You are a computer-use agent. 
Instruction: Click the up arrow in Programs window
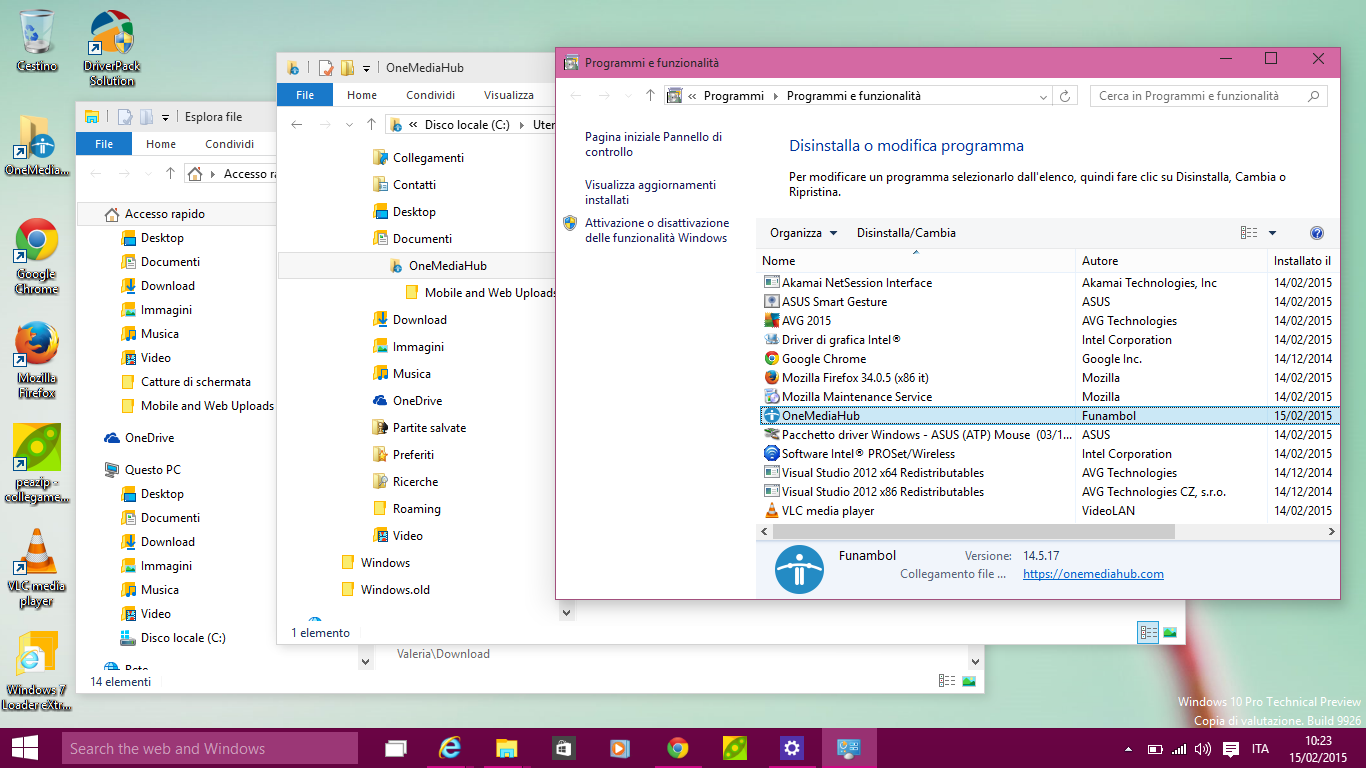650,96
